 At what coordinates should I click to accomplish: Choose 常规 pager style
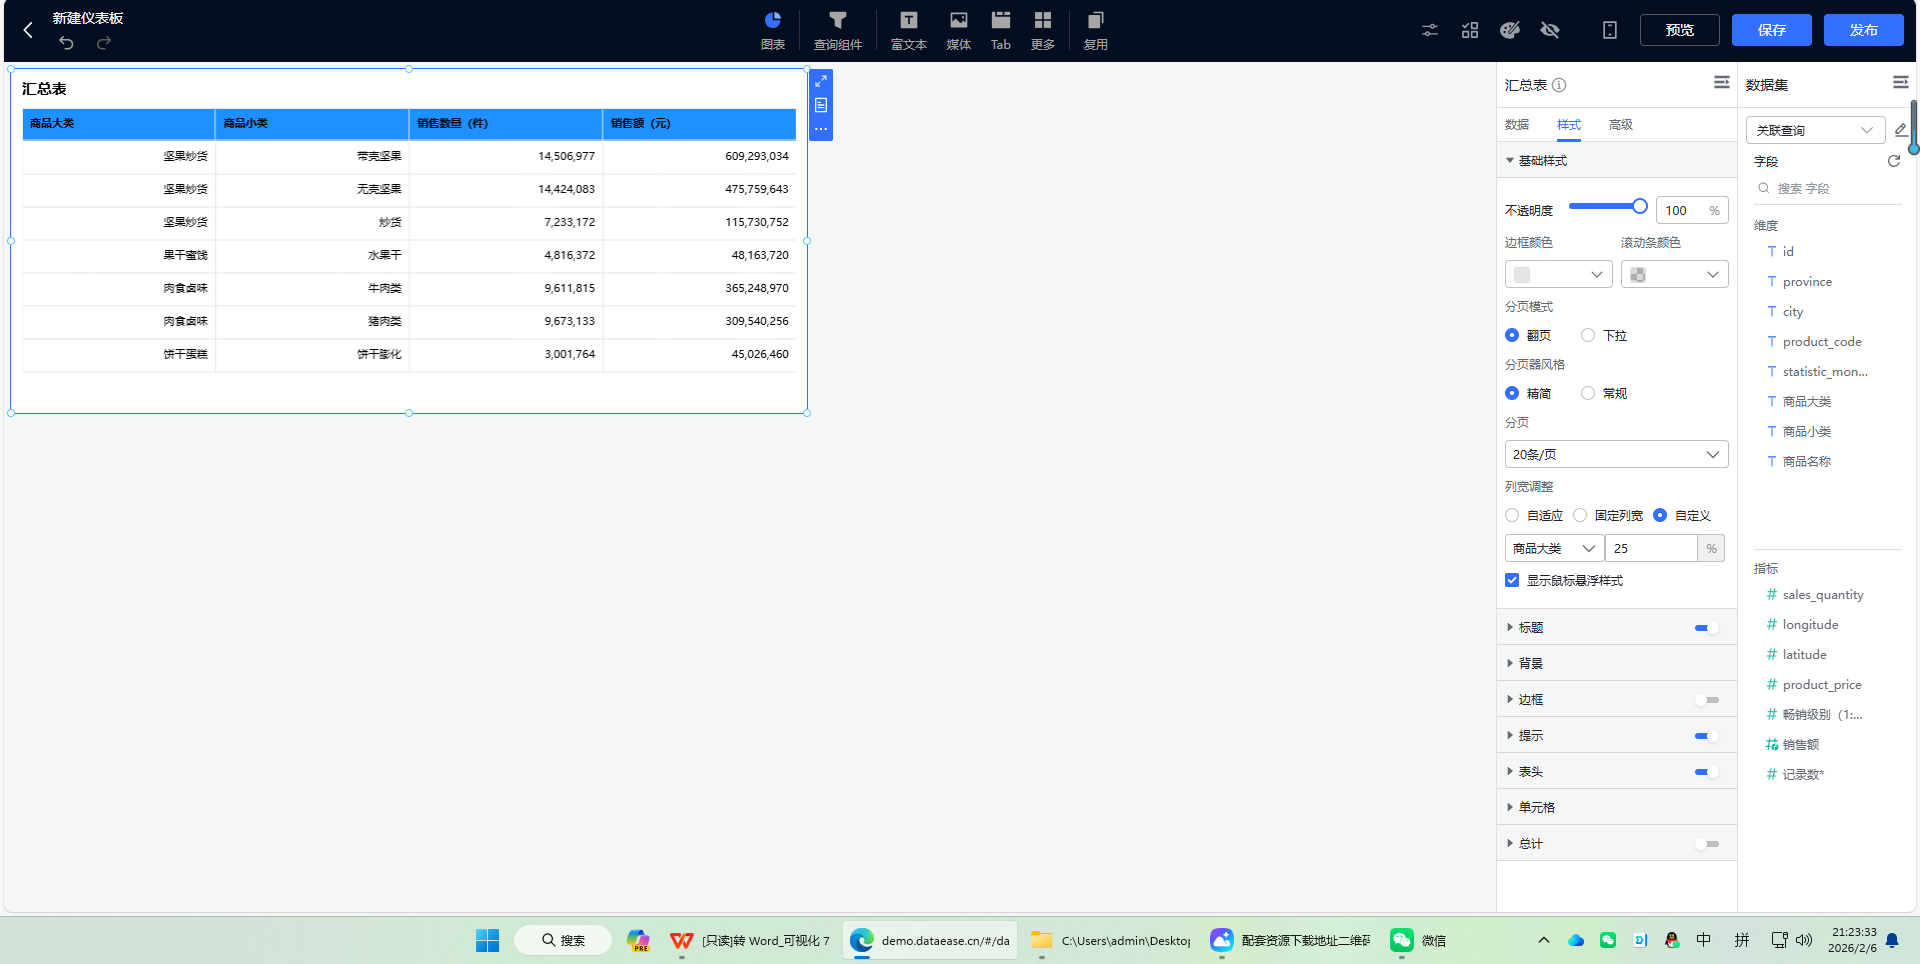1604,393
